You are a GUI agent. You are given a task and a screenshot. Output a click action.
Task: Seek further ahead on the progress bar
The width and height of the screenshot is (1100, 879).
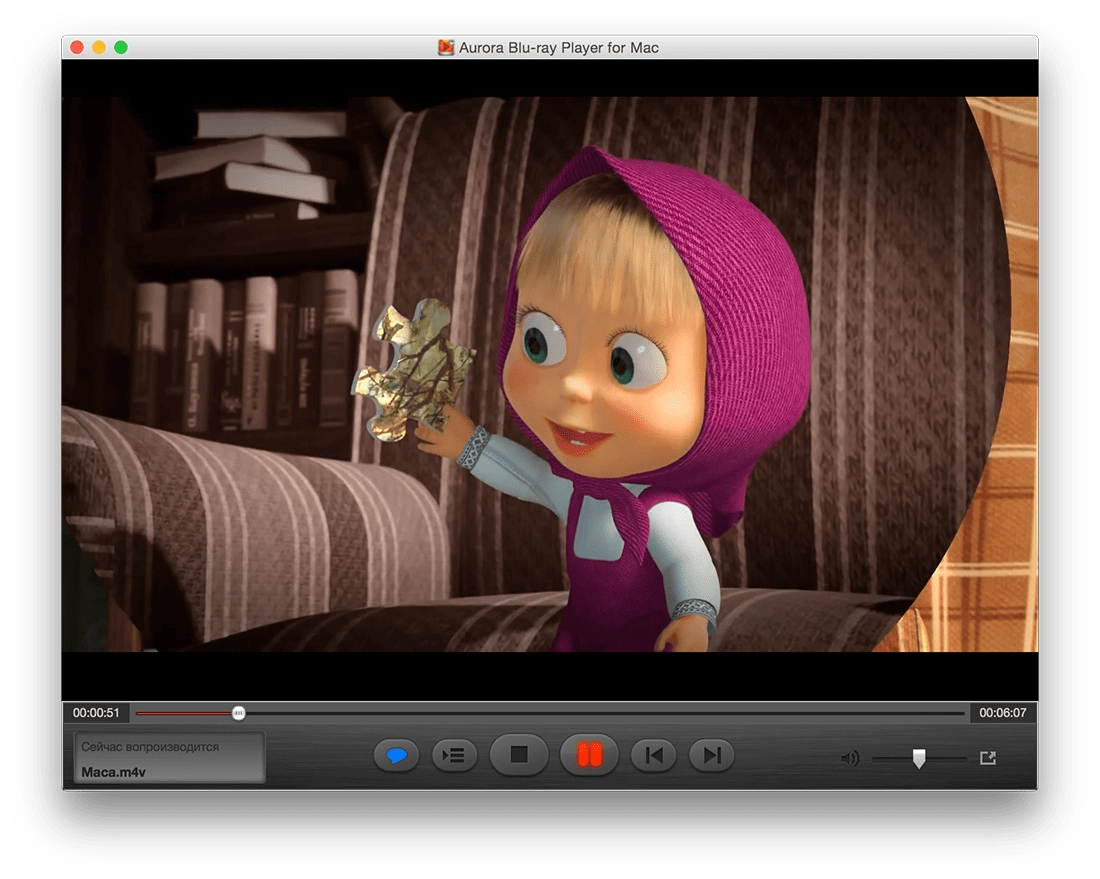click(x=605, y=713)
